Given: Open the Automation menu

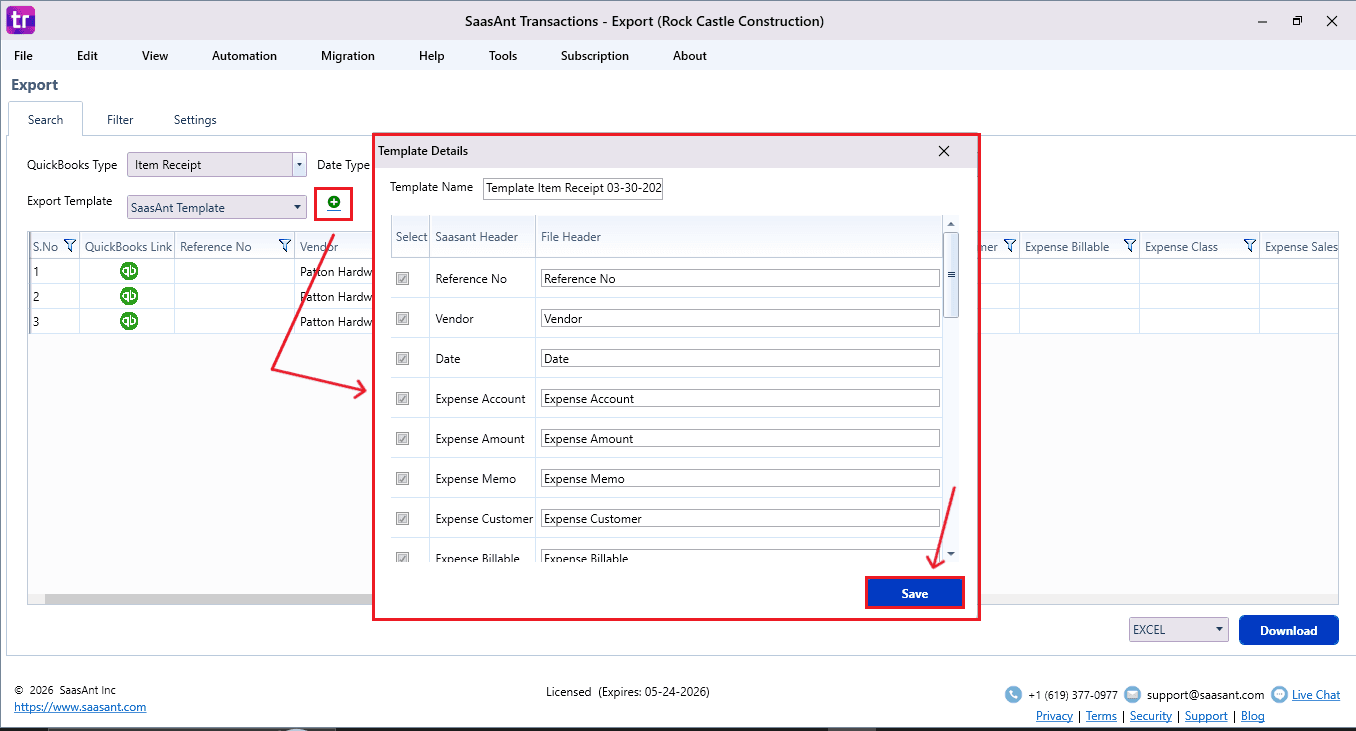Looking at the screenshot, I should 244,56.
